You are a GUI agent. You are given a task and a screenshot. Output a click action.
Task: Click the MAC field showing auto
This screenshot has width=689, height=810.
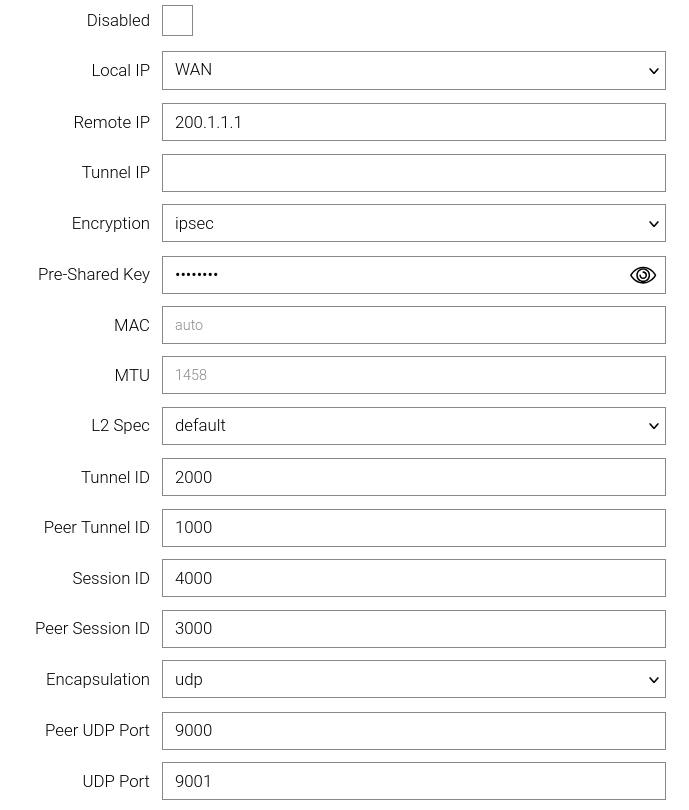coord(413,325)
